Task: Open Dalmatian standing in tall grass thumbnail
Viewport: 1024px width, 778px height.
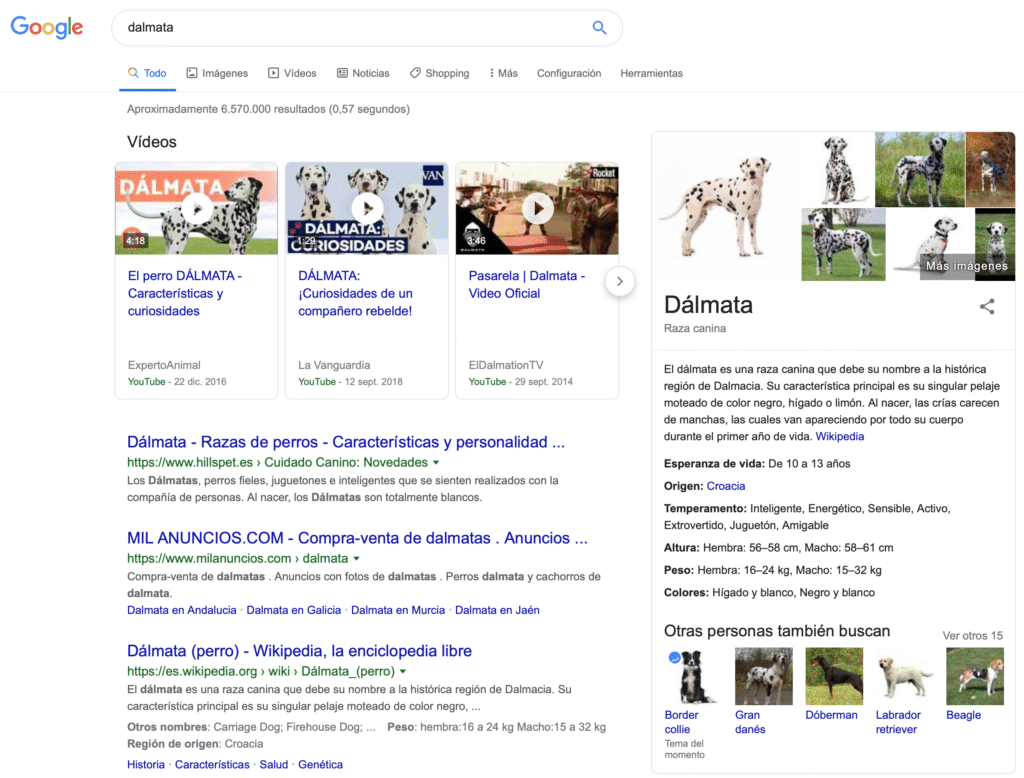Action: (920, 169)
